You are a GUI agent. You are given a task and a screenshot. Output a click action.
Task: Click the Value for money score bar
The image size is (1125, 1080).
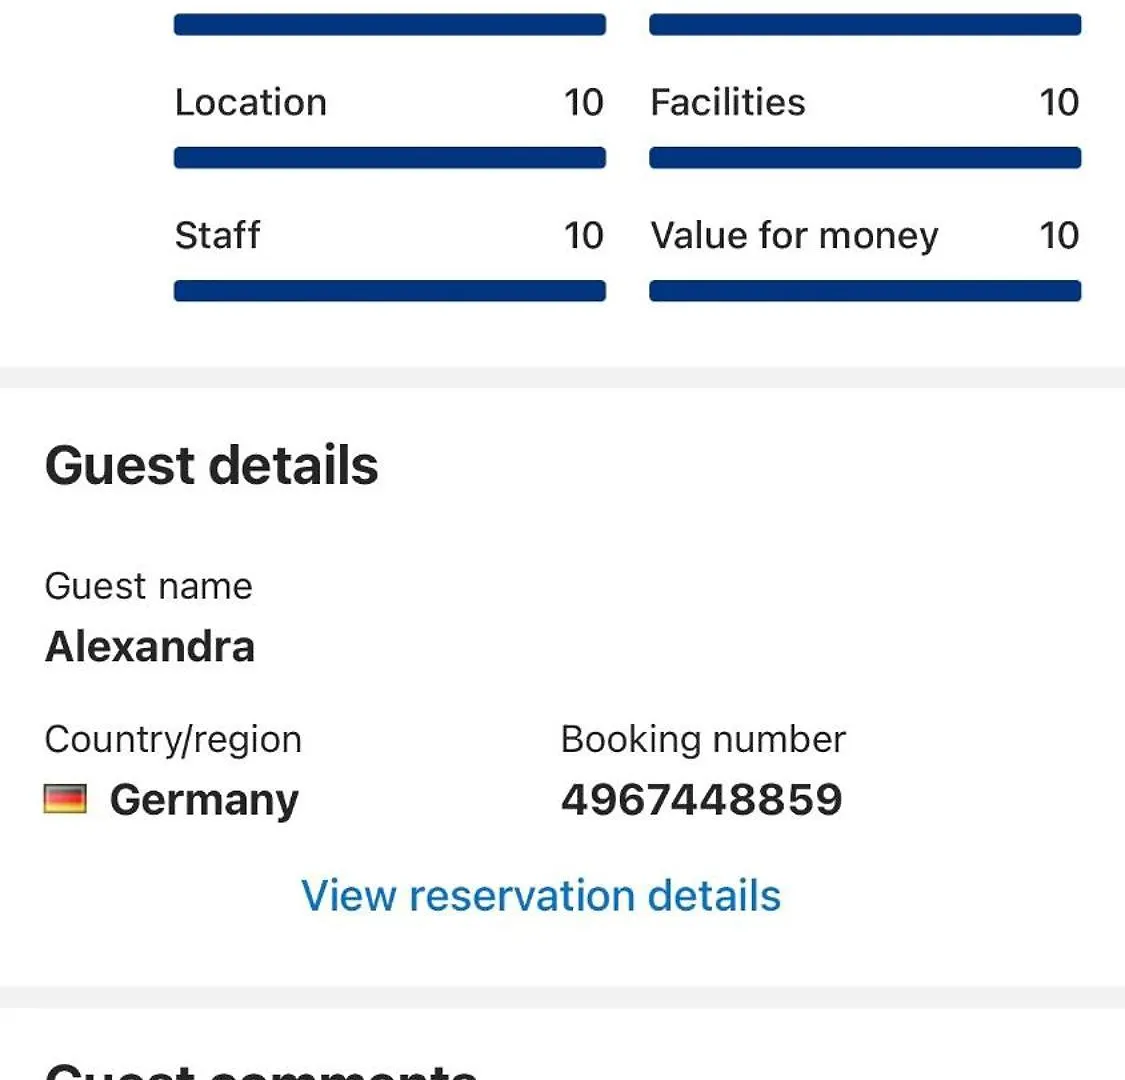865,291
